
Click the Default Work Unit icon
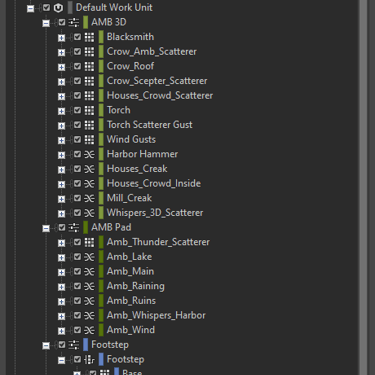click(x=58, y=8)
